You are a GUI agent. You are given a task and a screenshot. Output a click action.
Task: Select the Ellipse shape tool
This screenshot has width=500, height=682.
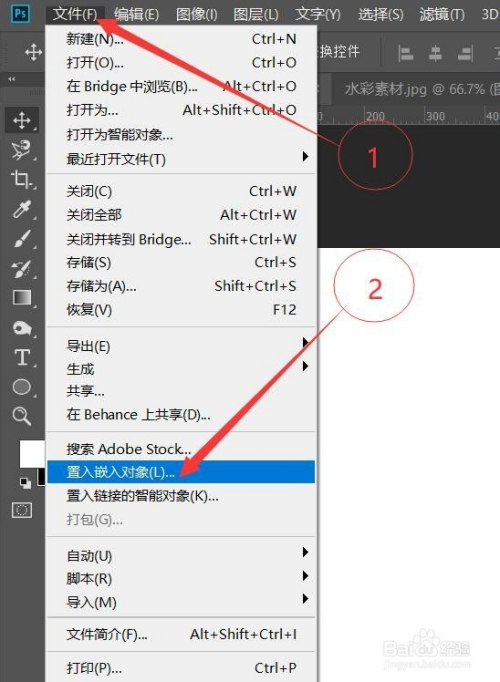click(22, 387)
